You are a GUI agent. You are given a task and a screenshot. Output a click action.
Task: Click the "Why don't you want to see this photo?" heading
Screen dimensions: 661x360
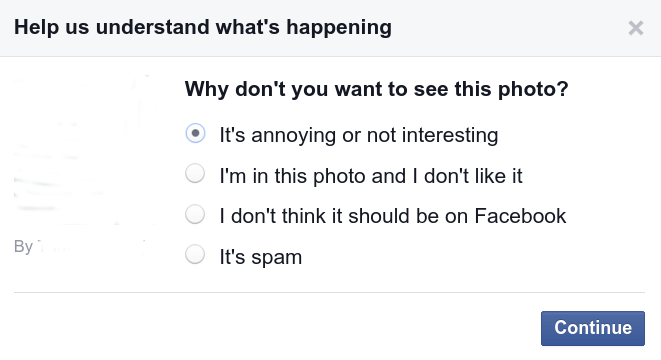(376, 89)
